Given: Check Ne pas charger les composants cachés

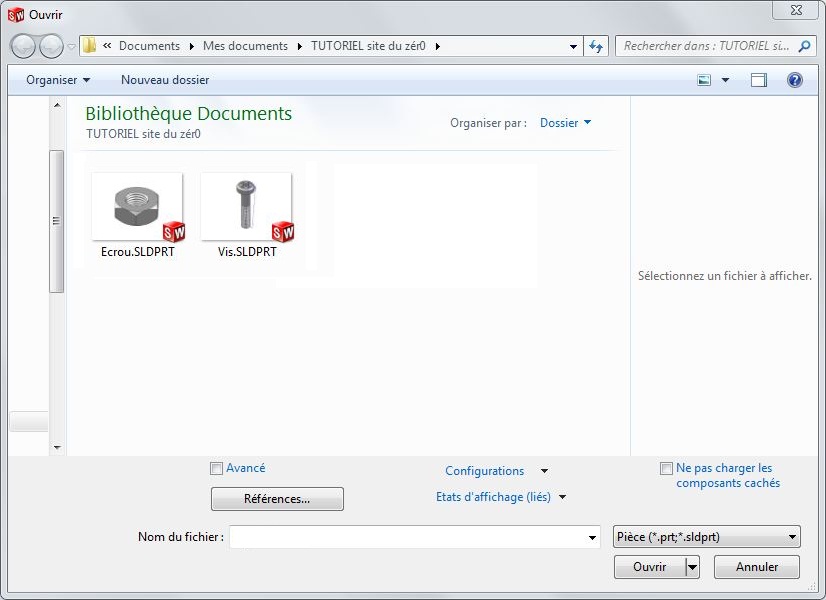Looking at the screenshot, I should [x=666, y=468].
